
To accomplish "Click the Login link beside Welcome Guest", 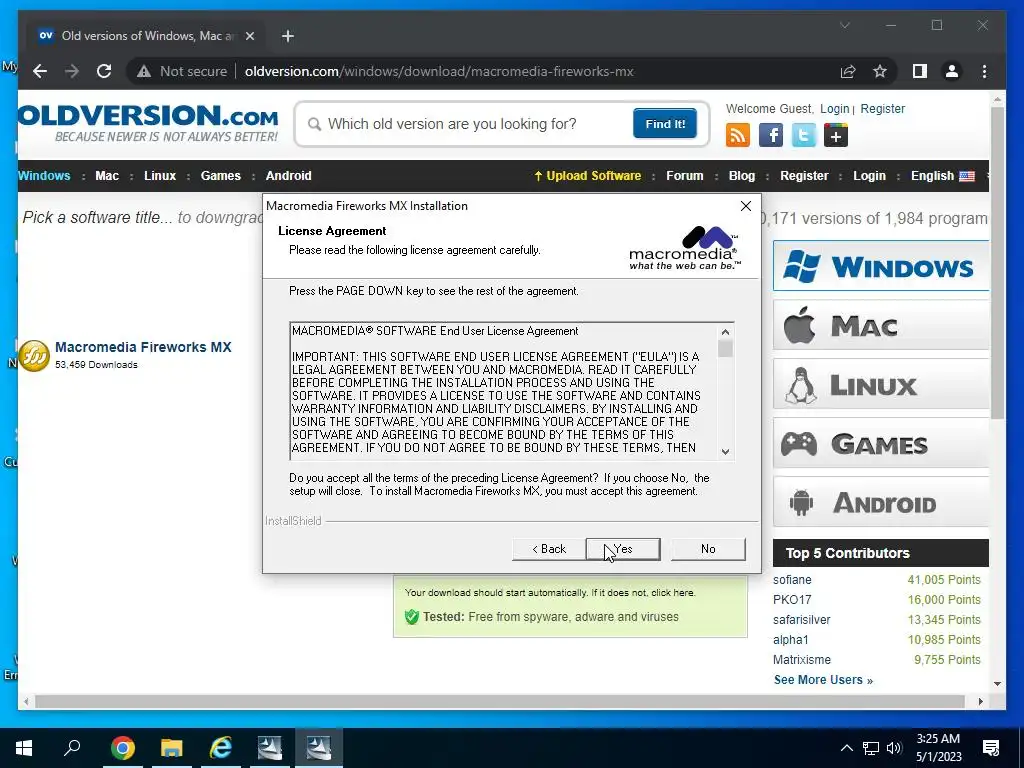I will point(835,108).
